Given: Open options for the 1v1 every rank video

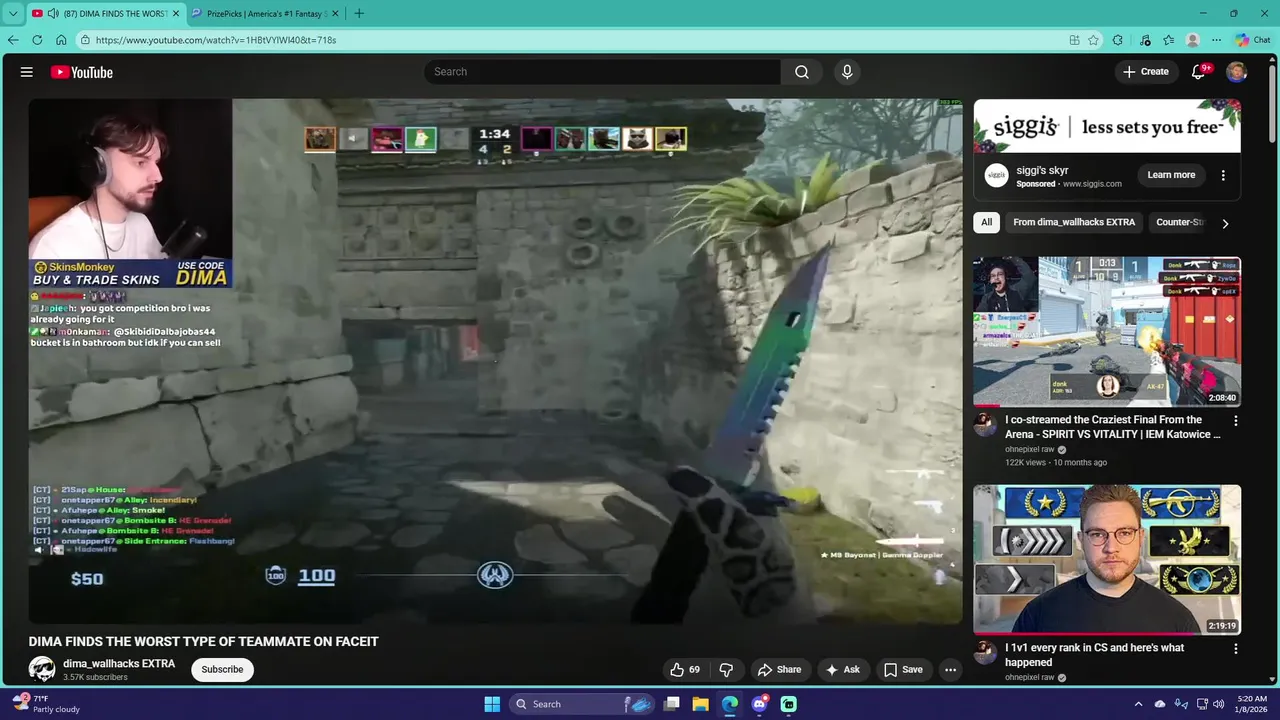Looking at the screenshot, I should tap(1235, 649).
